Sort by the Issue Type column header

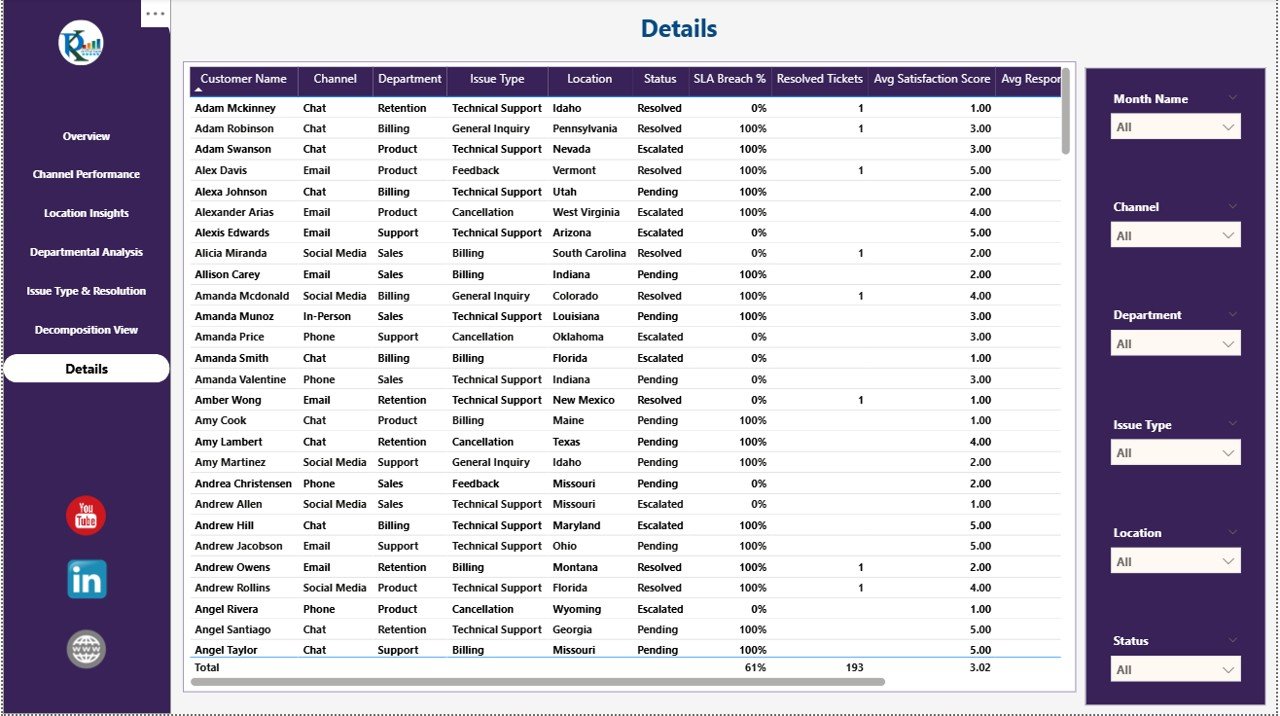[x=497, y=79]
